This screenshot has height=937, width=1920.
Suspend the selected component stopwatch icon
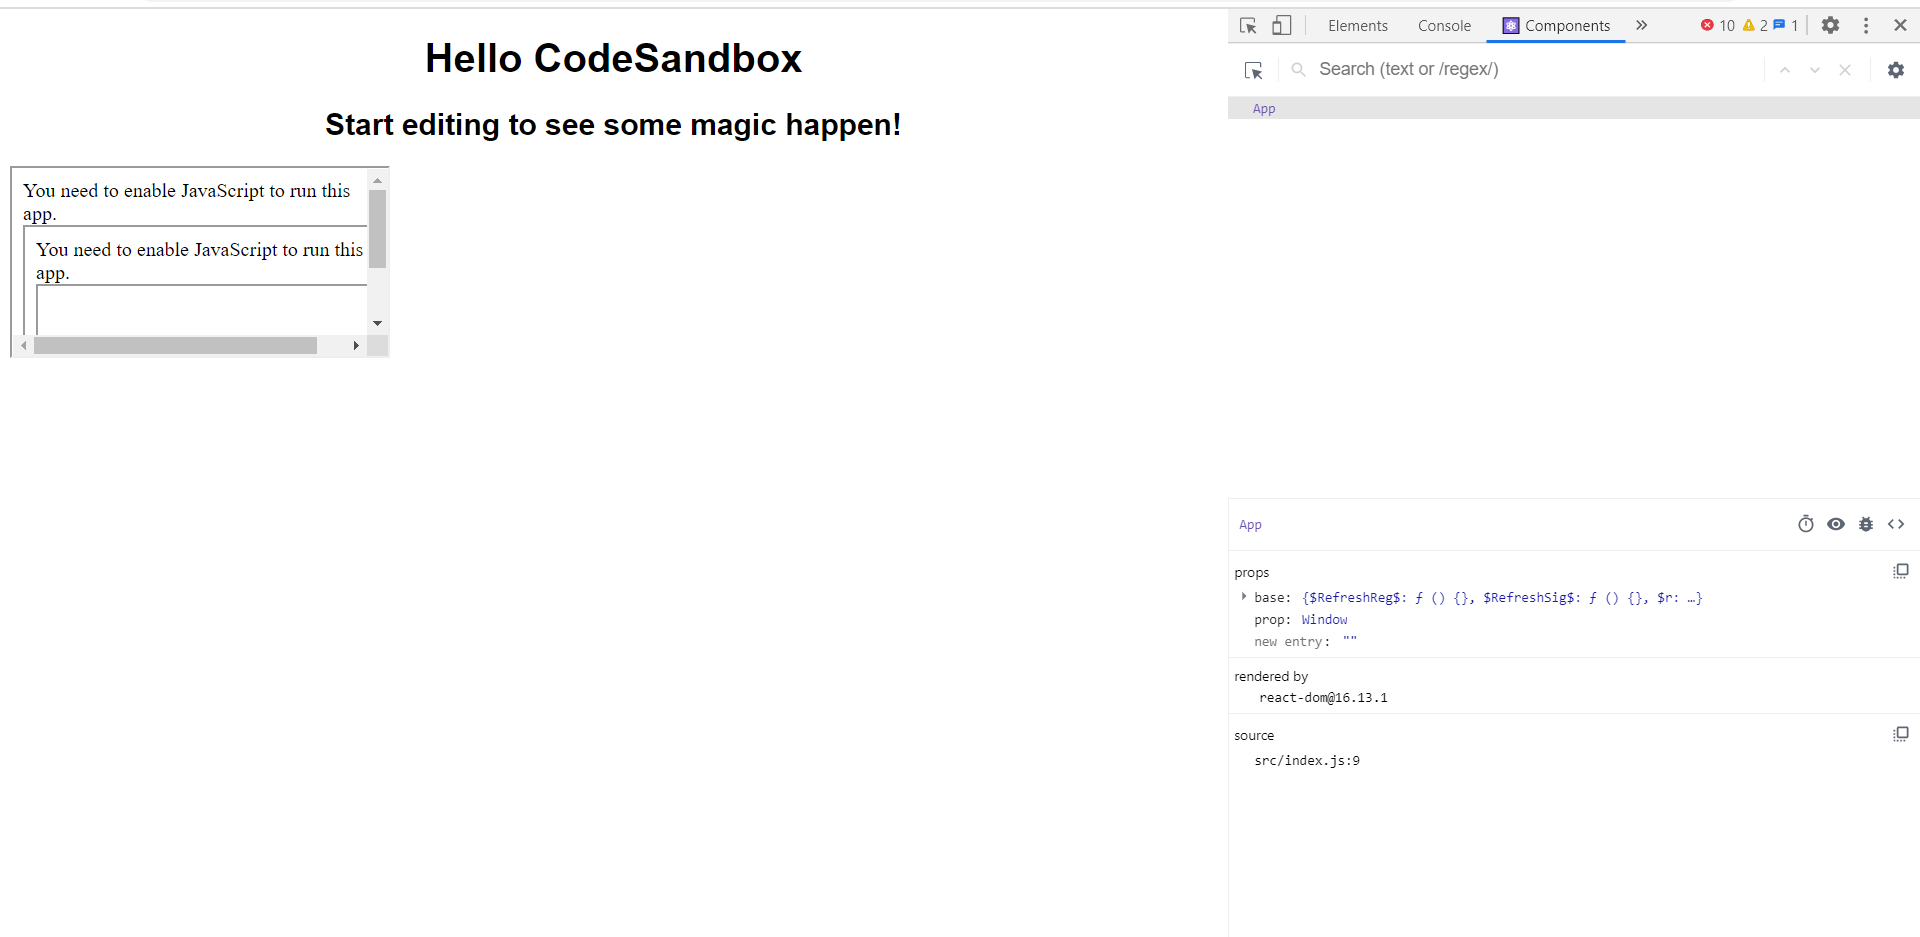tap(1806, 524)
